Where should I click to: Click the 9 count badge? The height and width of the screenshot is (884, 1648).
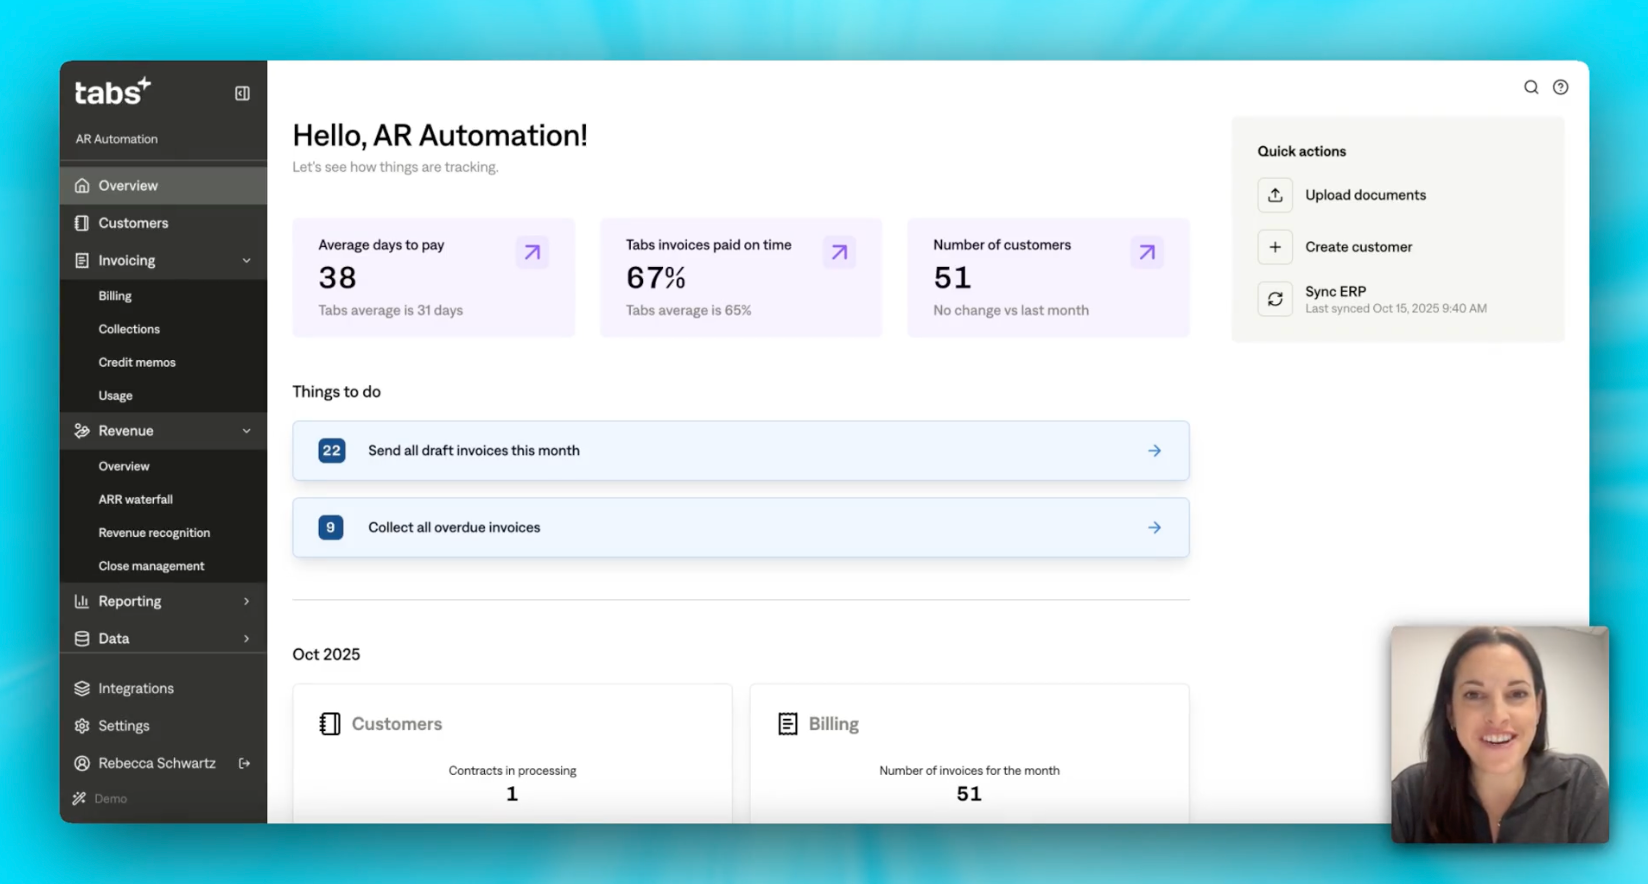click(x=330, y=527)
